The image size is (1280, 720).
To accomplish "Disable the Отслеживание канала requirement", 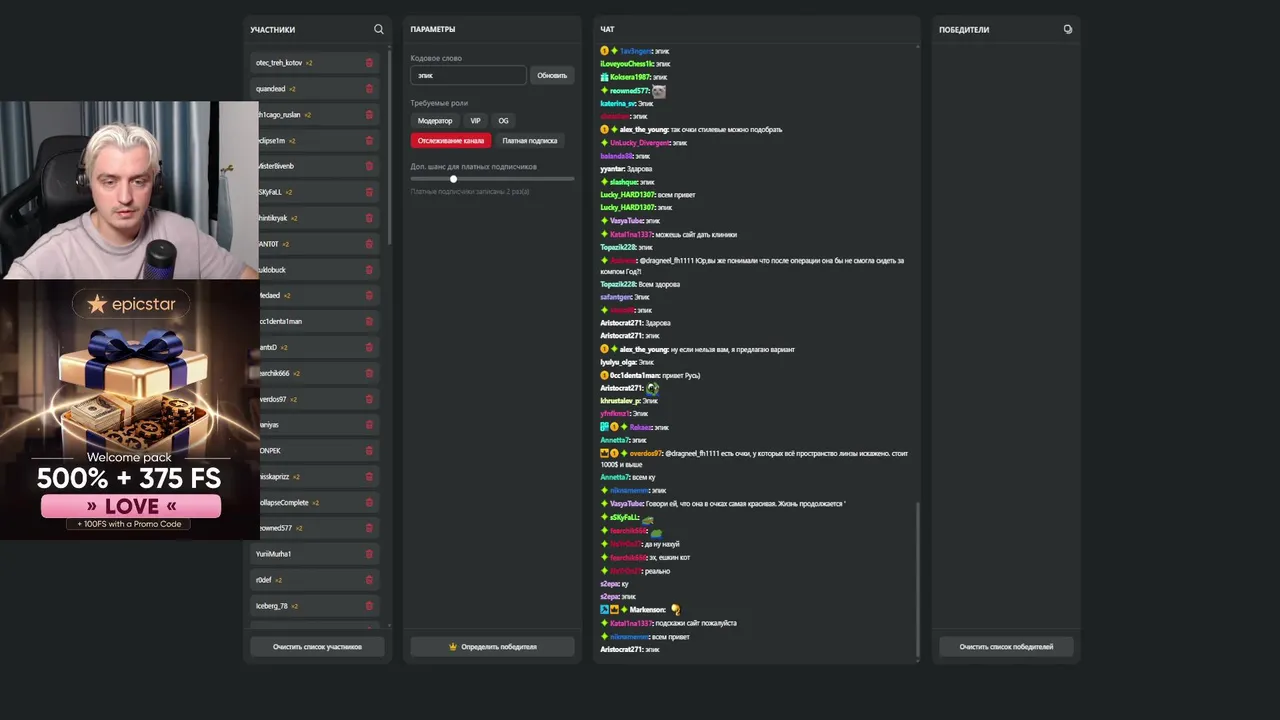I will (451, 141).
